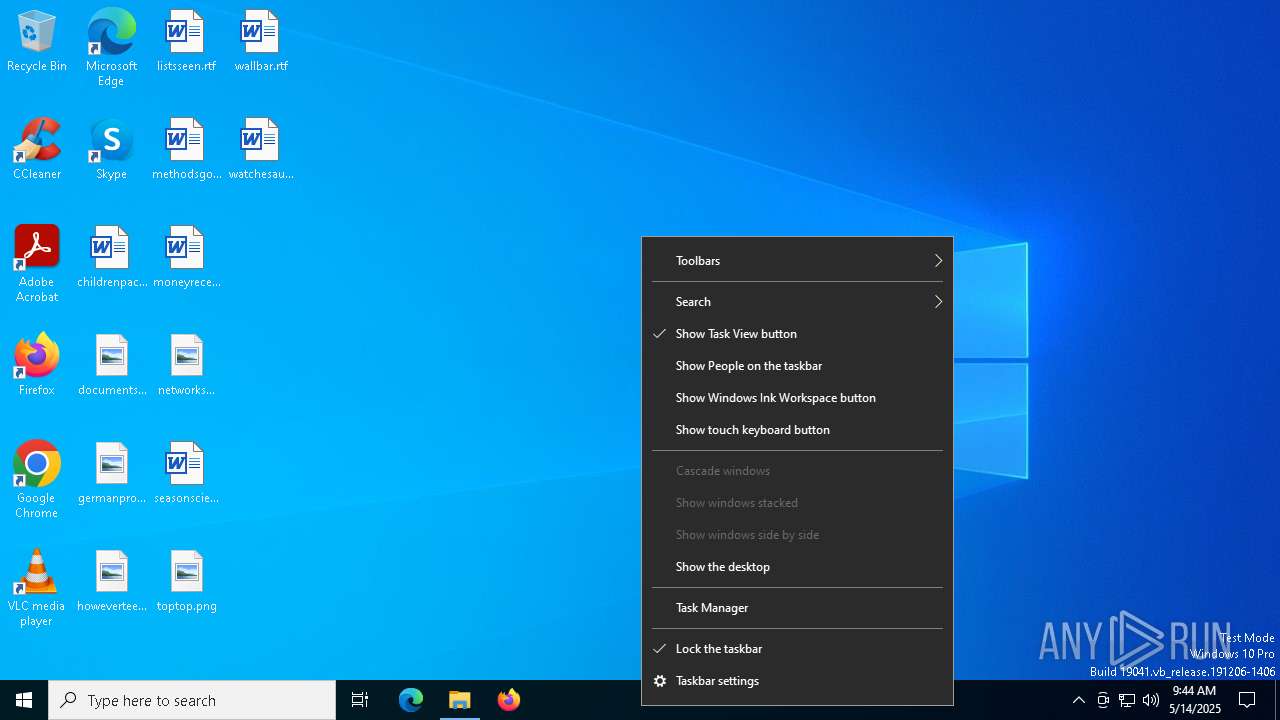Viewport: 1280px width, 720px height.
Task: Select the CCleaner desktop shortcut
Action: click(x=37, y=150)
